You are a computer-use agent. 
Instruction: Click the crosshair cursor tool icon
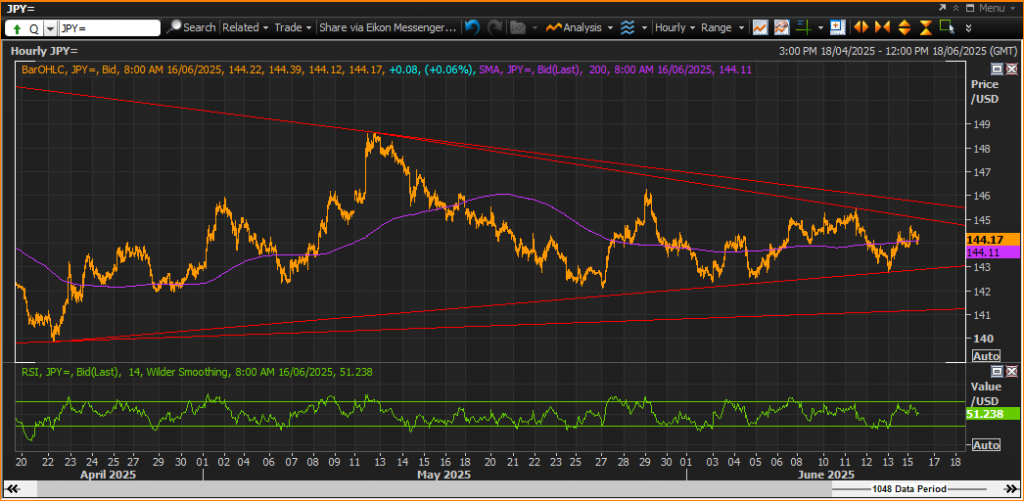[804, 27]
